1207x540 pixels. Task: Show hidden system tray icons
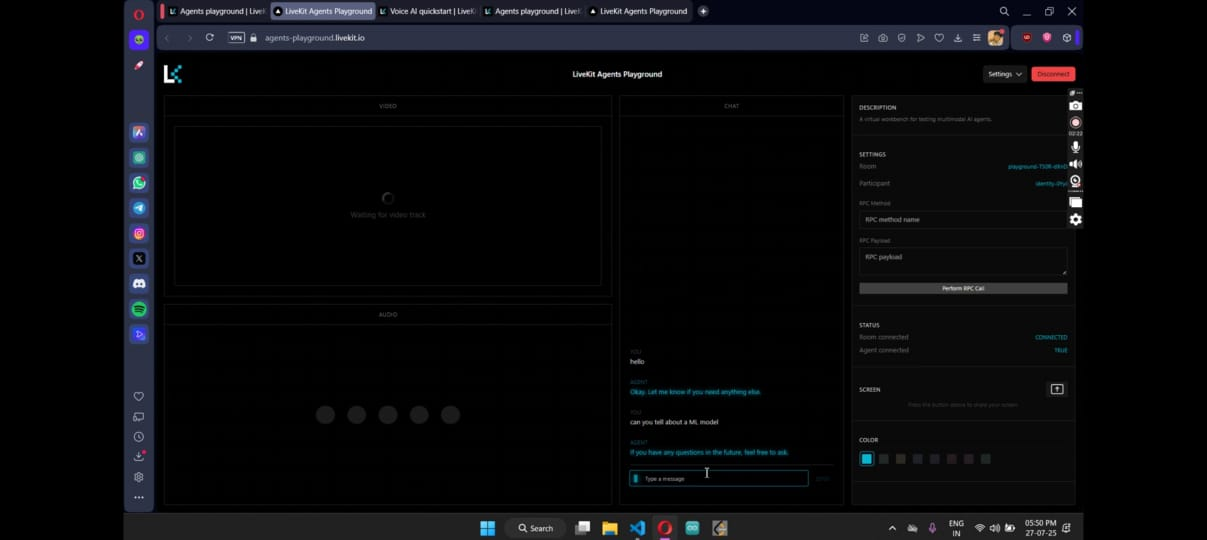pyautogui.click(x=892, y=528)
